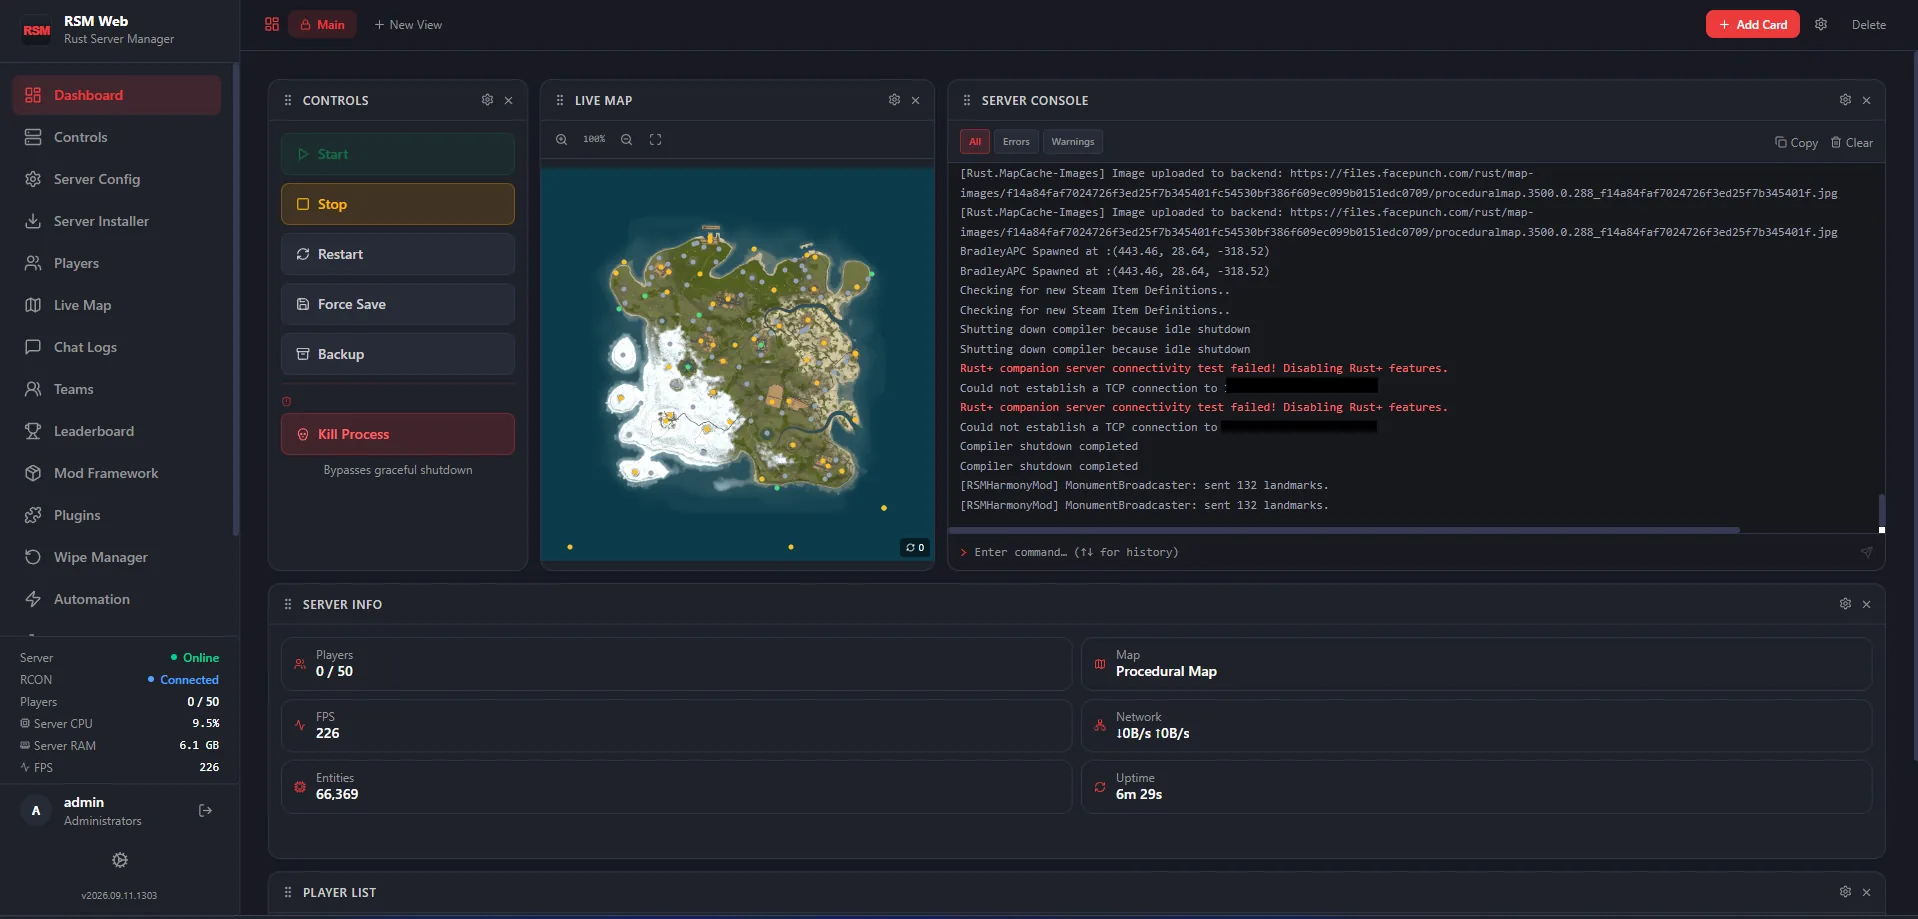Close the Server Info card
Screen dimensions: 1918x919
click(x=1867, y=604)
